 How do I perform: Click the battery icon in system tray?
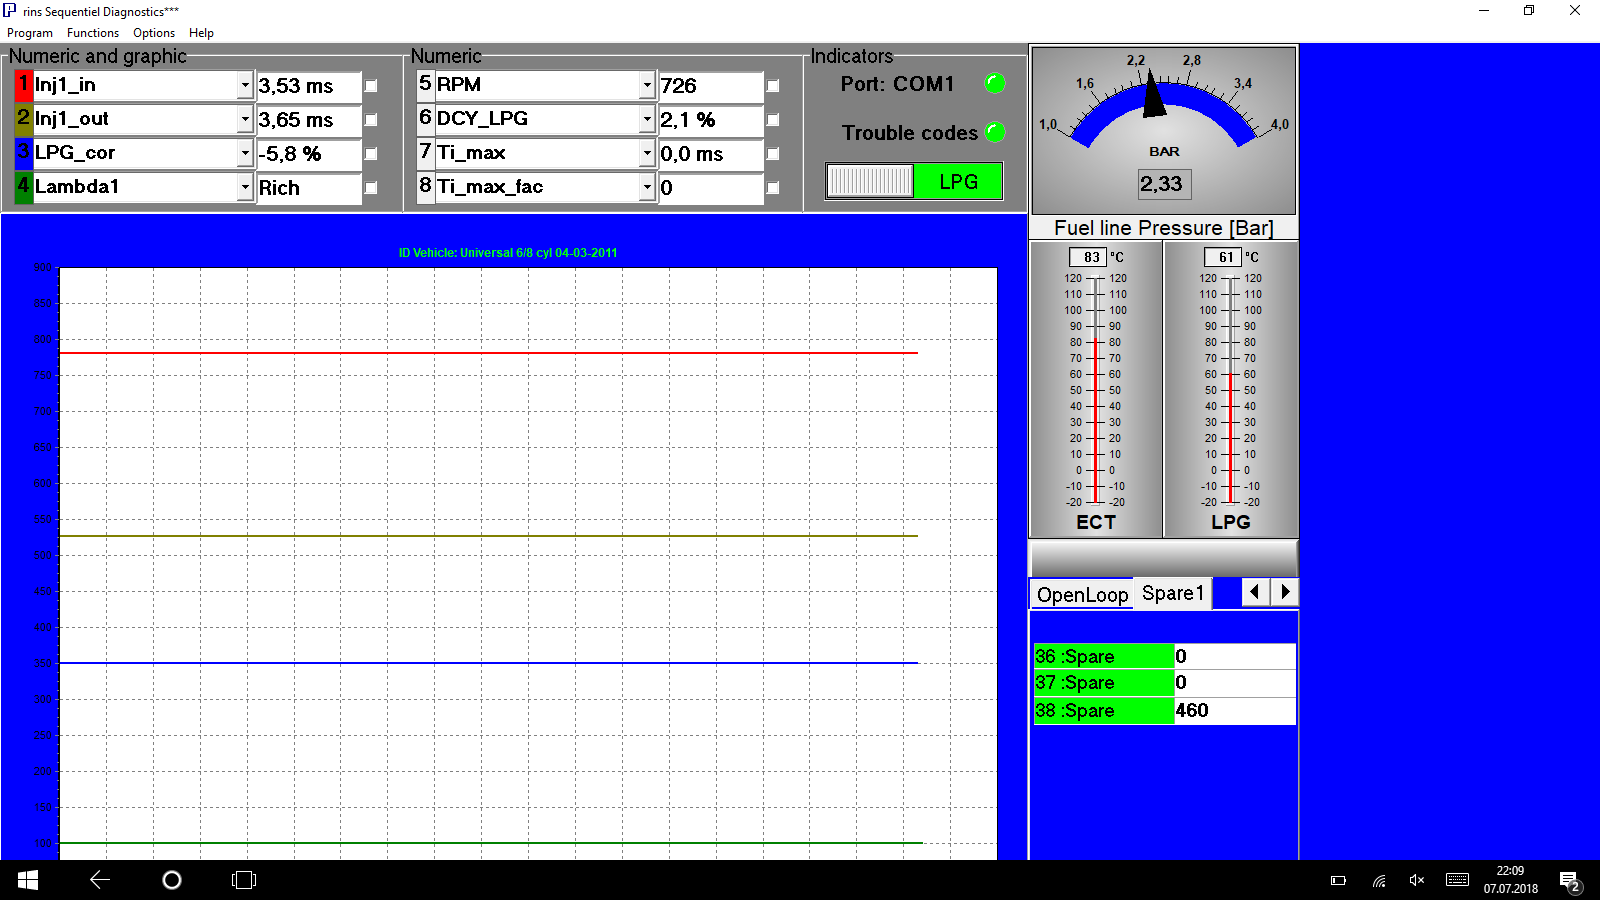coord(1338,881)
